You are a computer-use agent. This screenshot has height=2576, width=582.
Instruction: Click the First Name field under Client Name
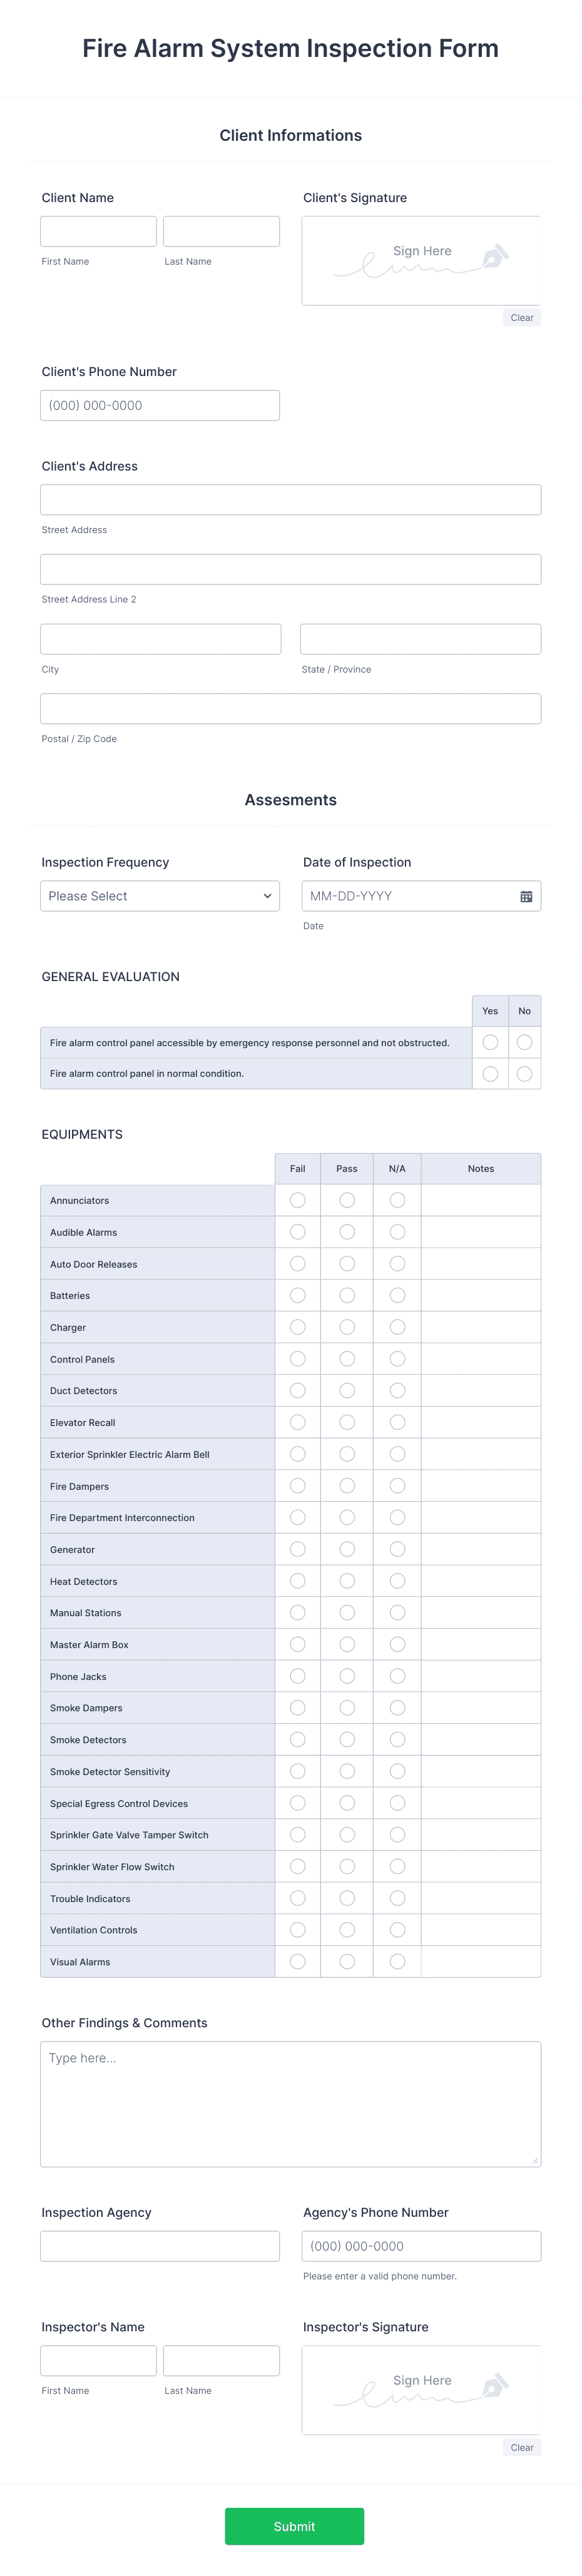[x=98, y=230]
